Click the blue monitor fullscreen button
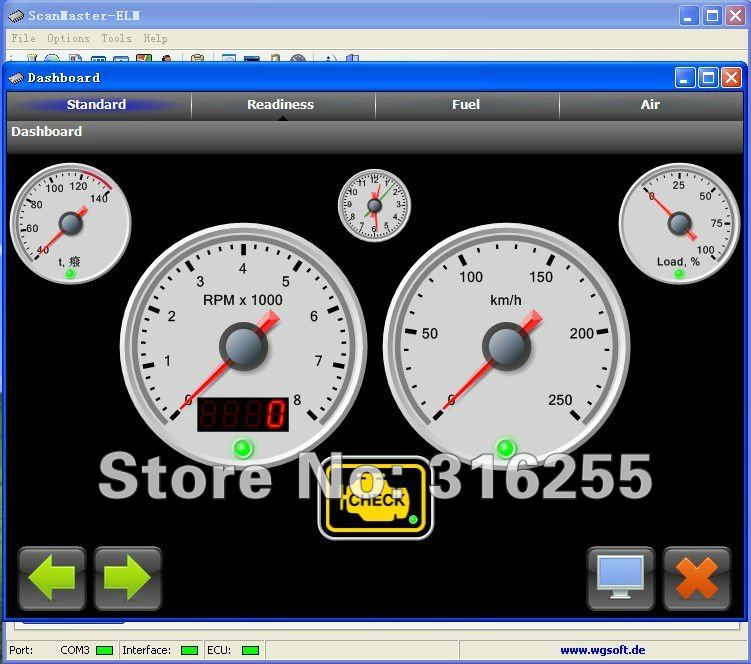The width and height of the screenshot is (751, 664). tap(621, 578)
